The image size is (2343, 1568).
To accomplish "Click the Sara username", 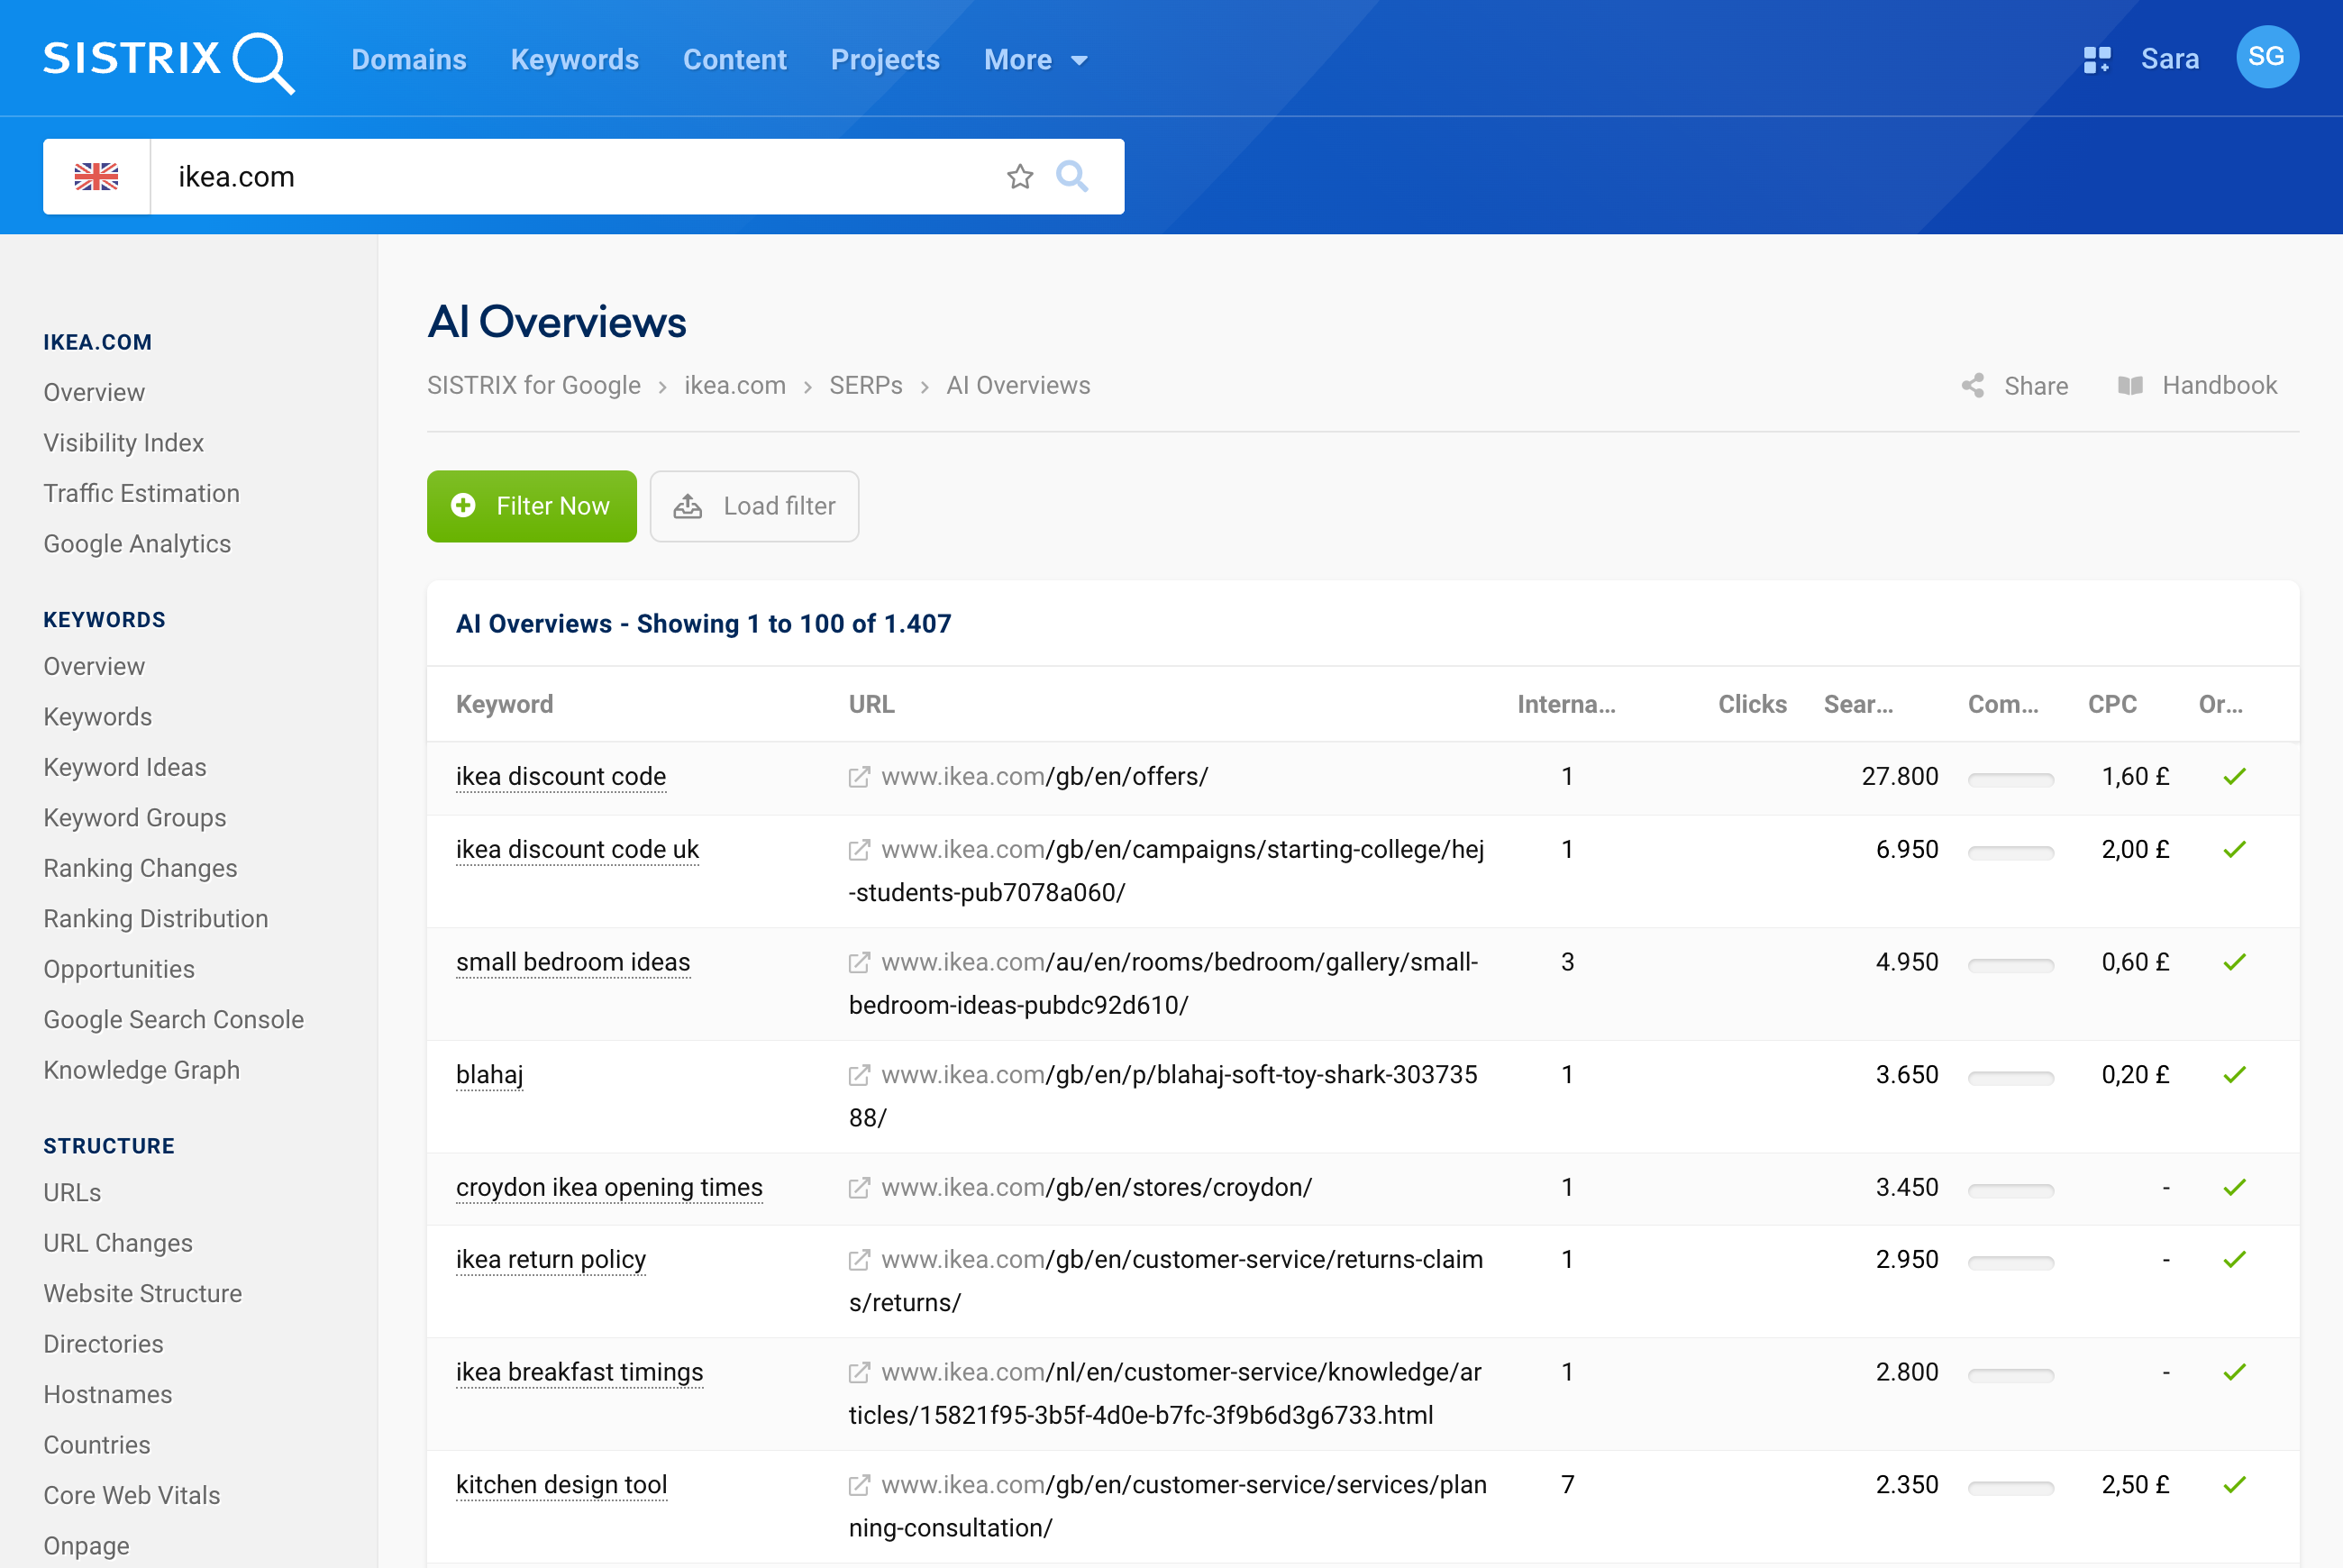I will click(2170, 59).
